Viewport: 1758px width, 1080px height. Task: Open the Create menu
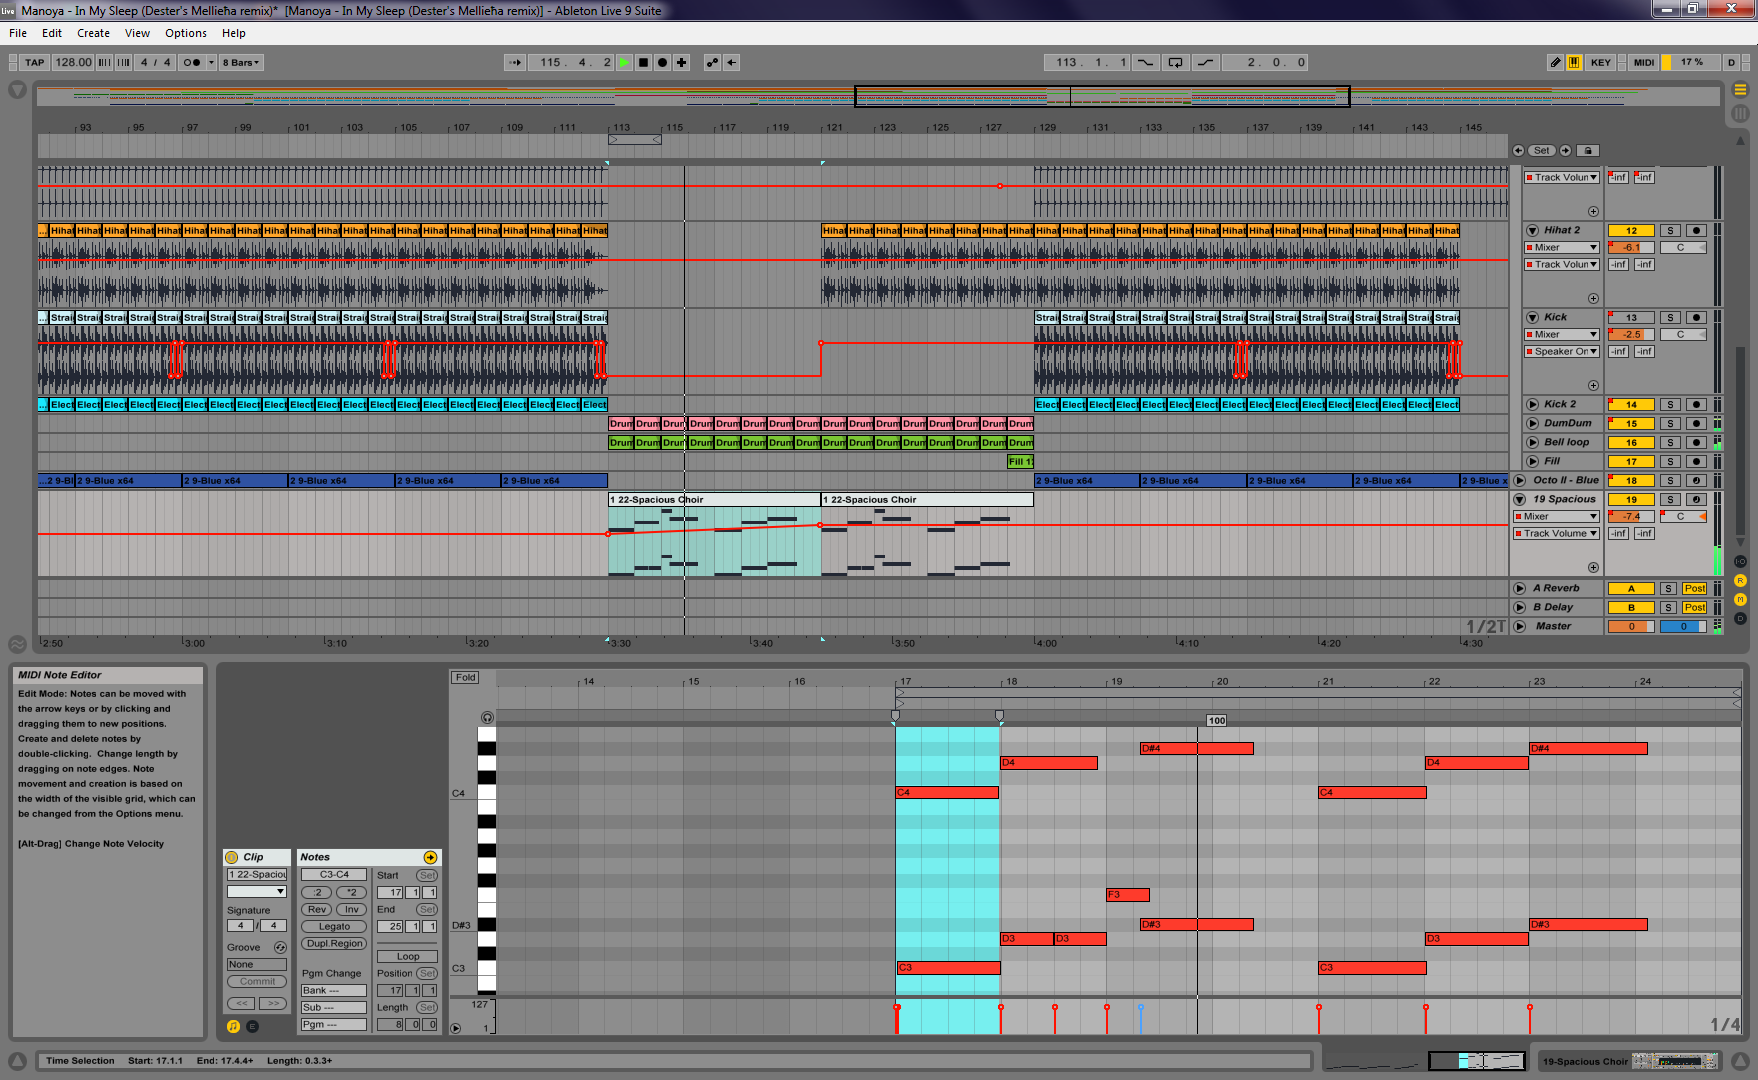pos(94,33)
